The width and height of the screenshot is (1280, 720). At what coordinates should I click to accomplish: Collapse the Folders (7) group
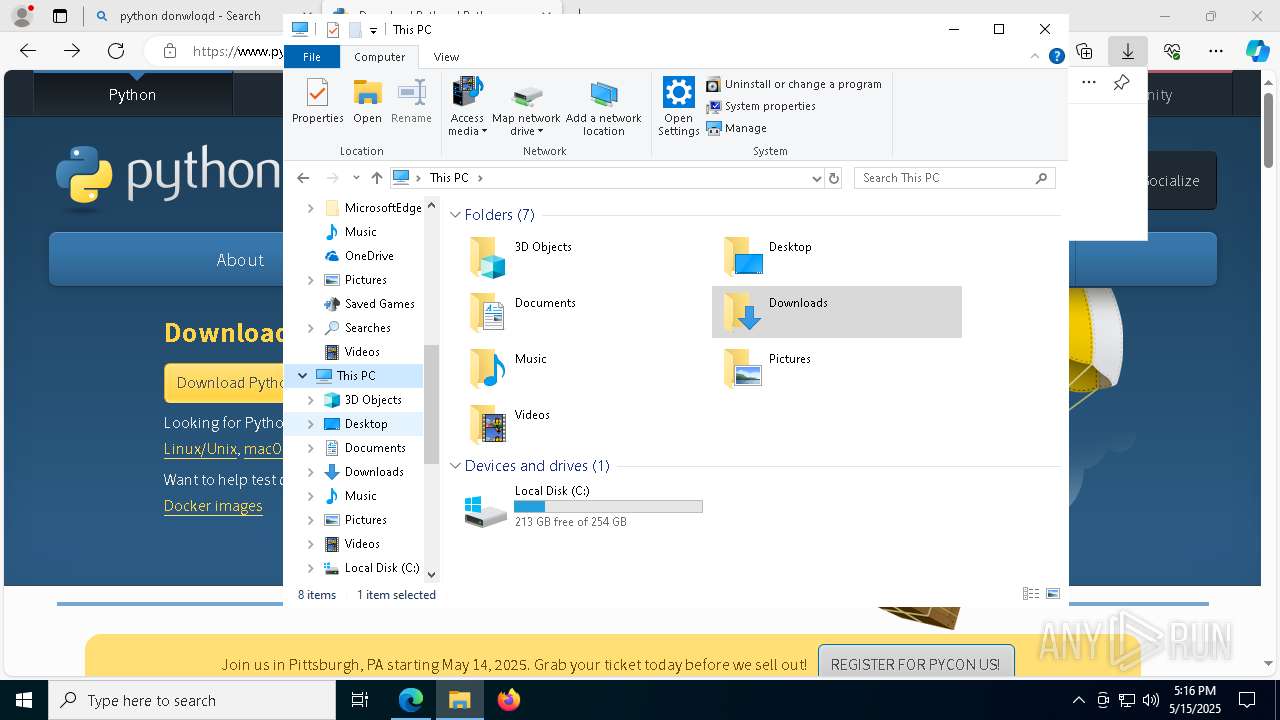tap(455, 215)
